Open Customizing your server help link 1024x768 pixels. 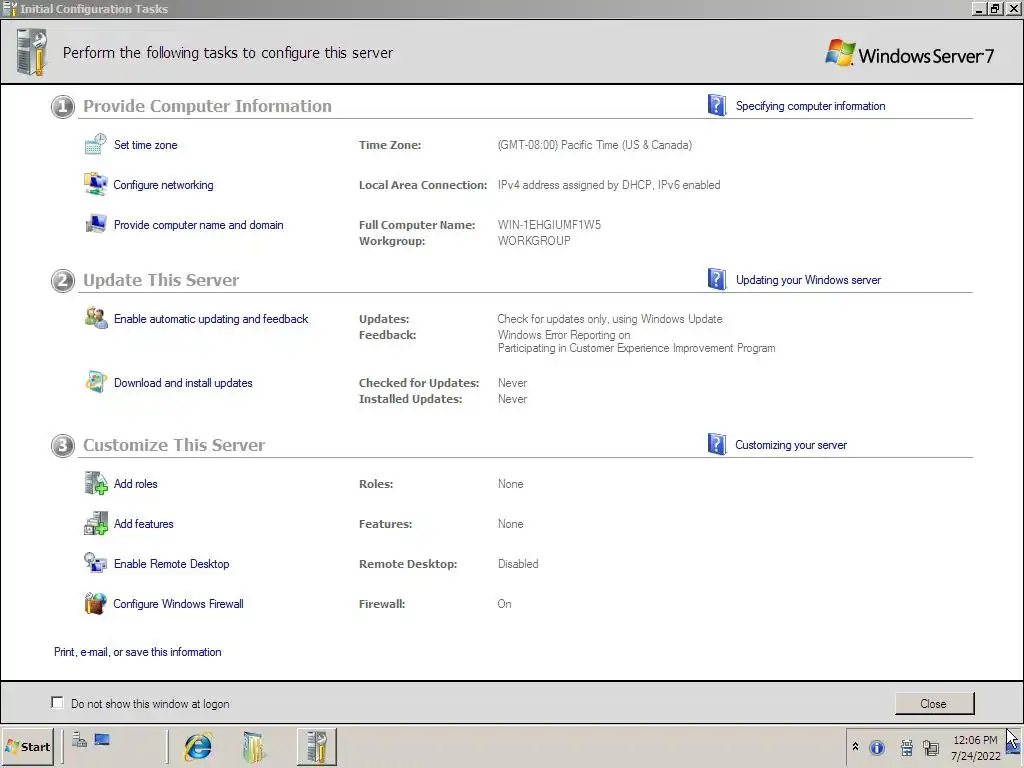[x=791, y=445]
